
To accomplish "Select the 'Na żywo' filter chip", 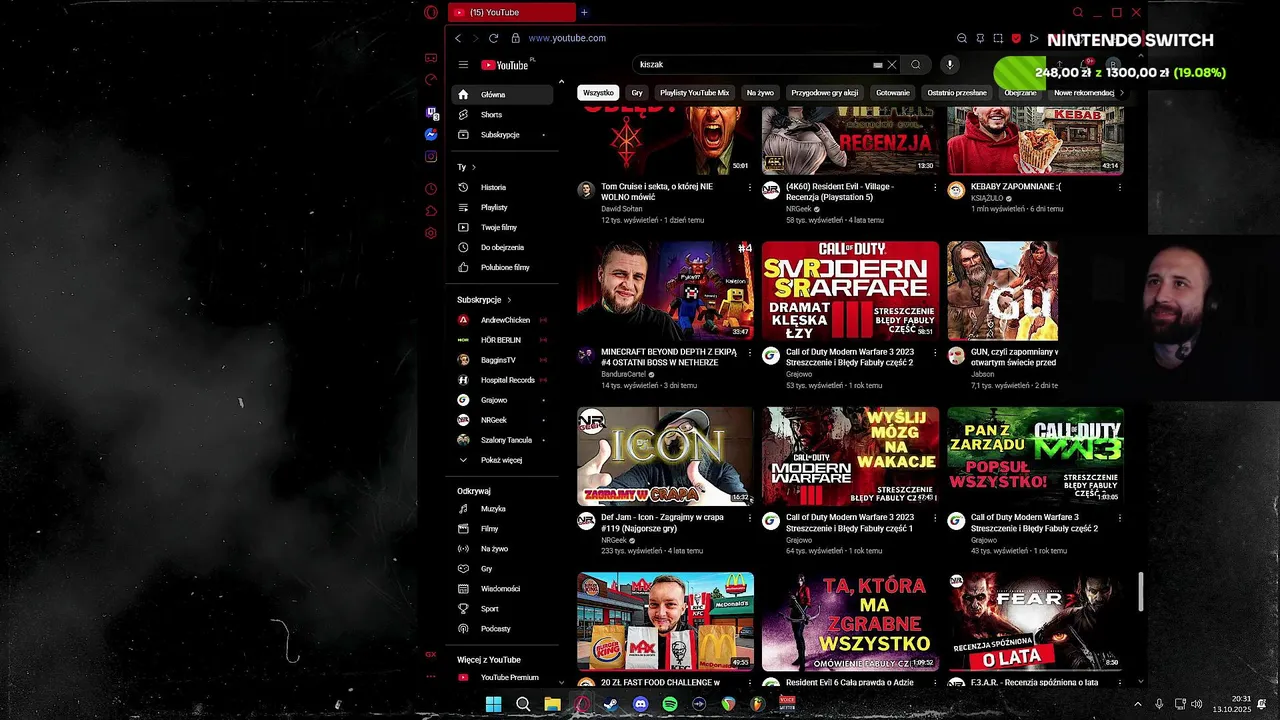I will tap(760, 93).
